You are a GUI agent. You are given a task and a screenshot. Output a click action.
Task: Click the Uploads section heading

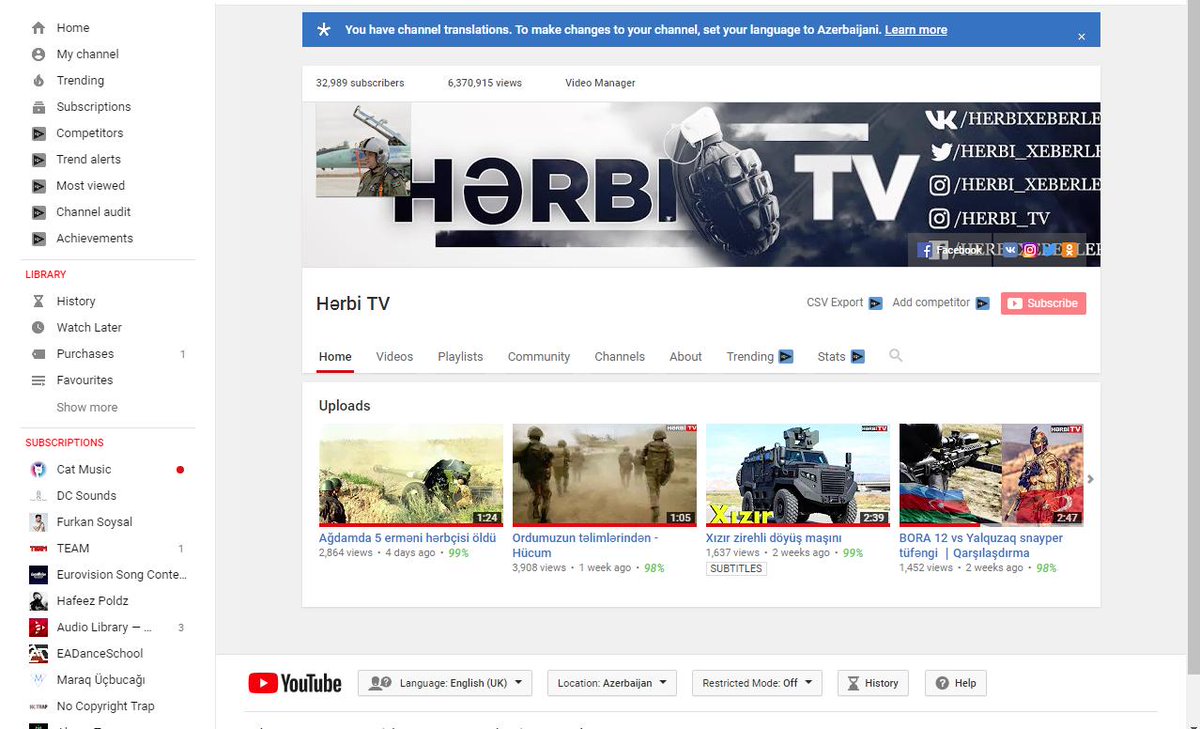click(344, 406)
